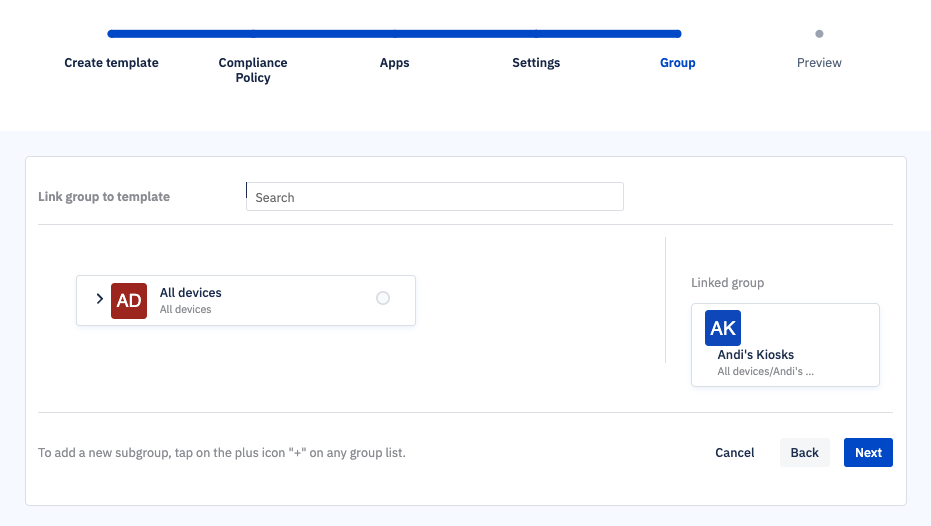The image size is (931, 526).
Task: Open the Preview step
Action: point(819,62)
